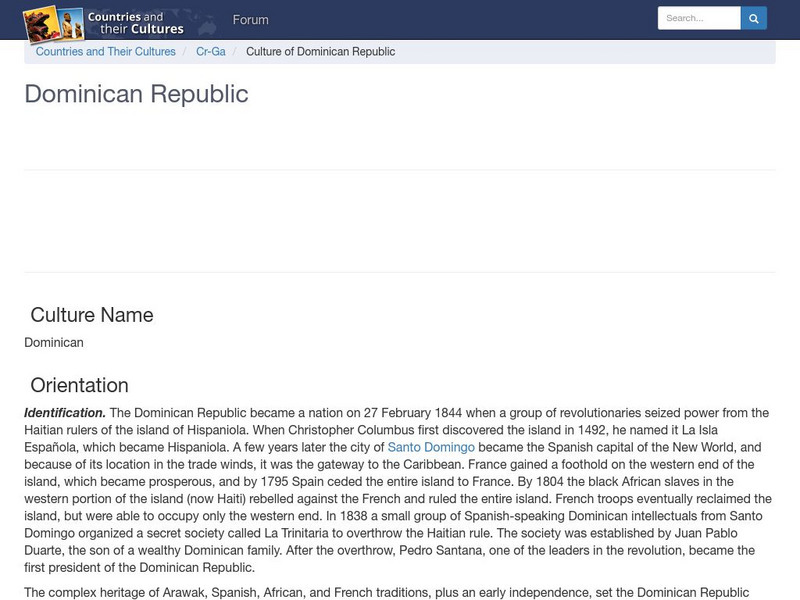This screenshot has width=800, height=600.
Task: Open the Countries and Their Cultures breadcrumb link
Action: tap(106, 52)
